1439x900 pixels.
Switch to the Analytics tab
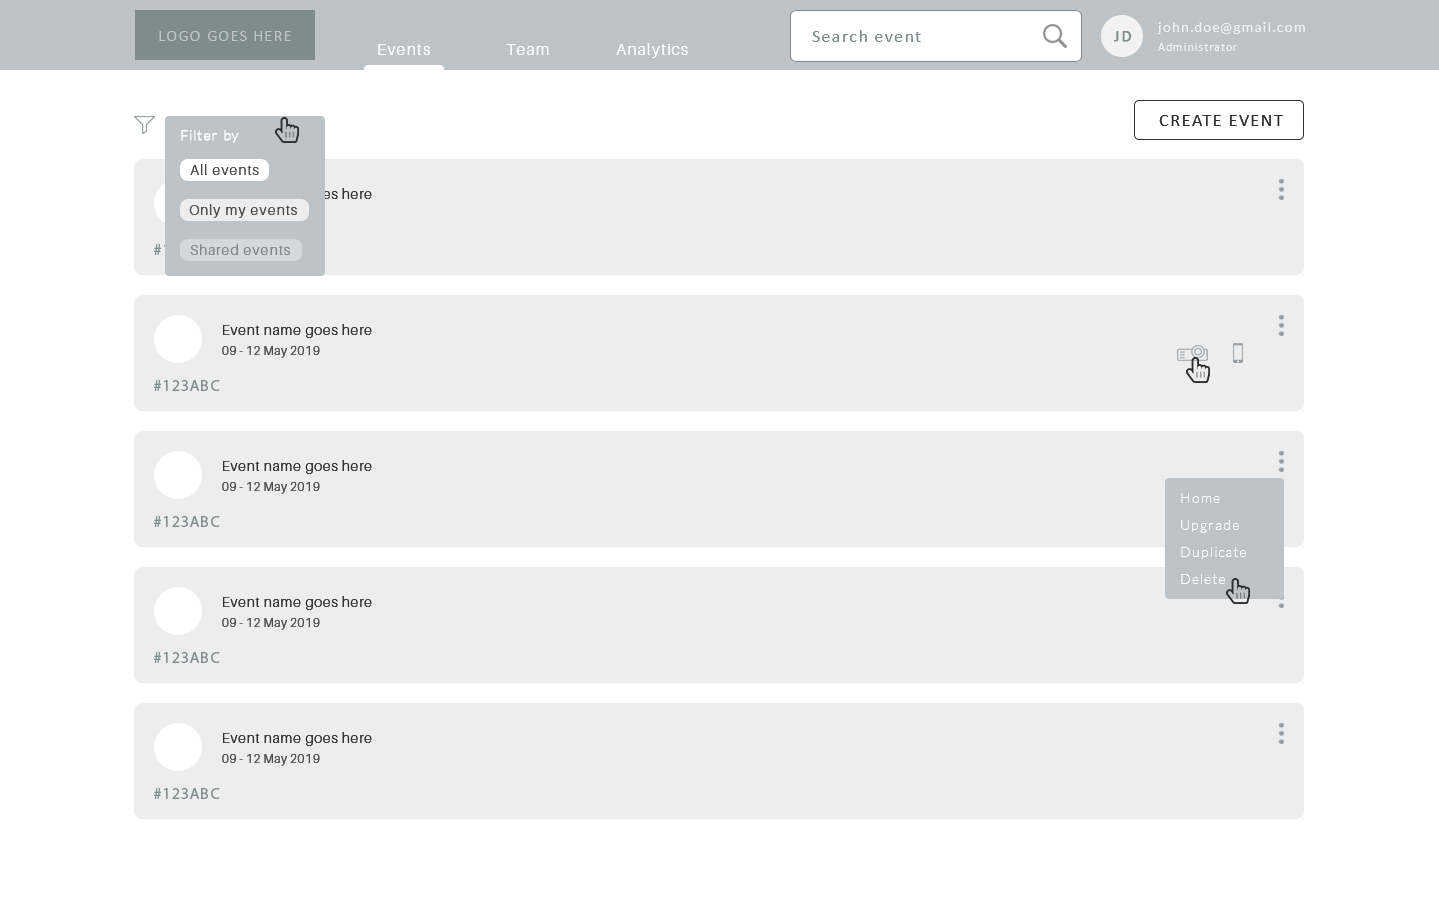pos(652,49)
